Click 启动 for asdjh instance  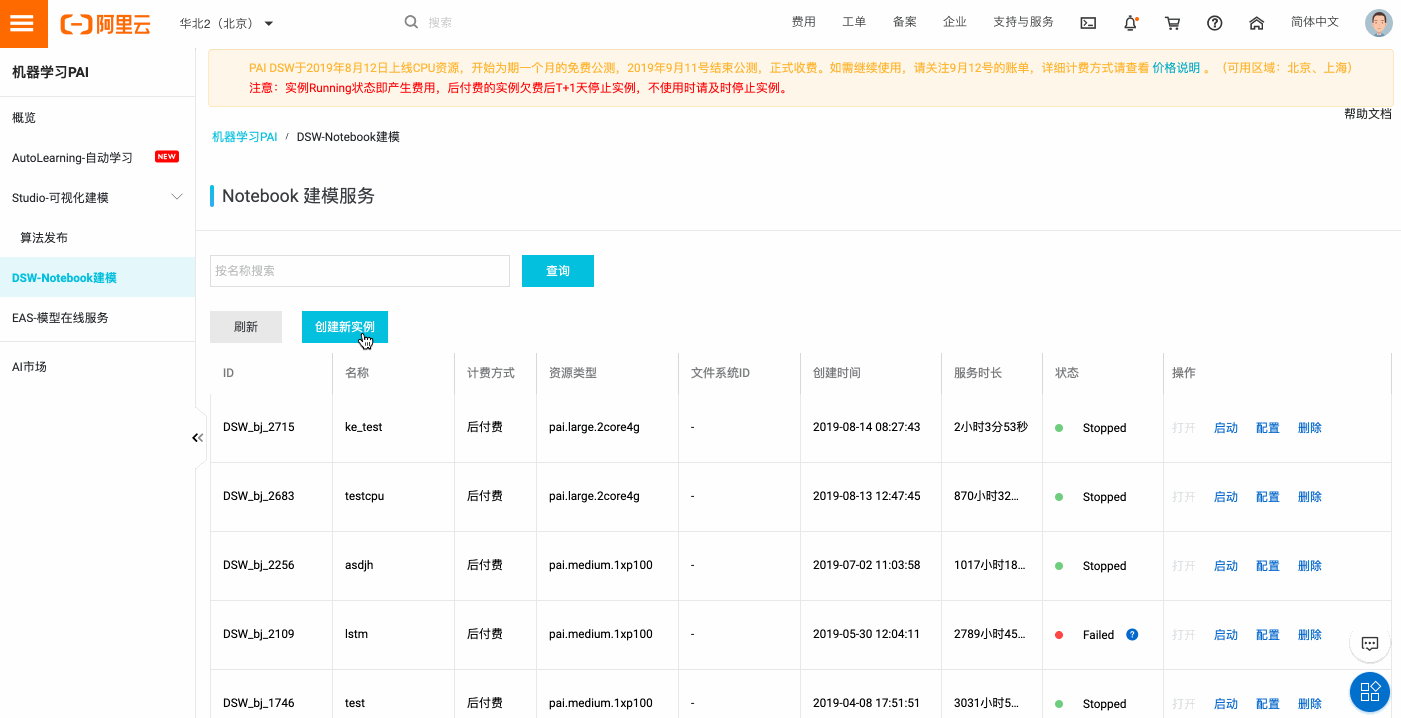coord(1226,566)
